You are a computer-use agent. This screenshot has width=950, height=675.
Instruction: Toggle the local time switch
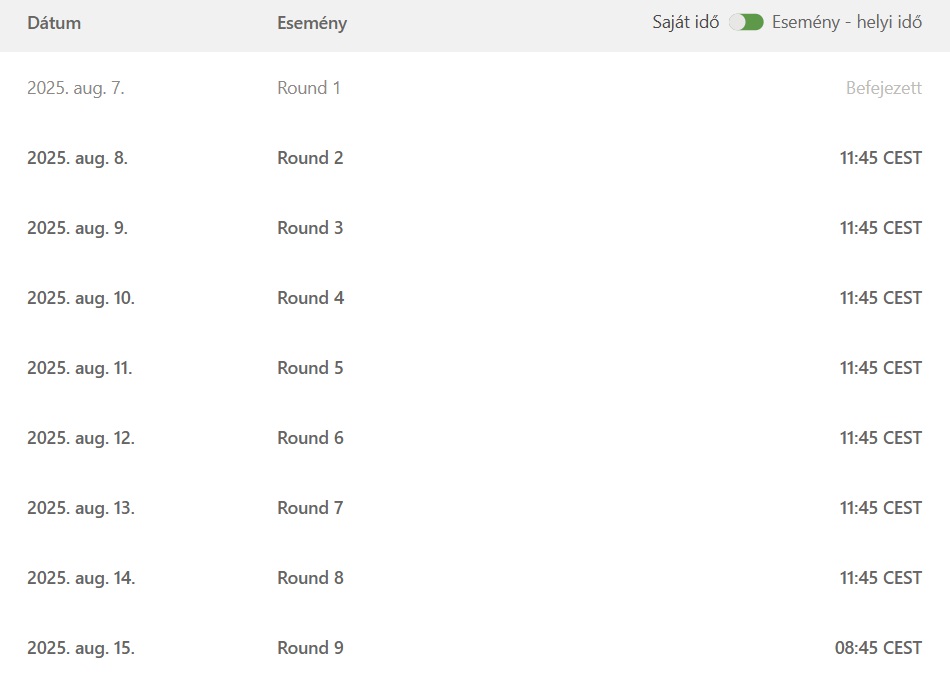click(x=746, y=22)
